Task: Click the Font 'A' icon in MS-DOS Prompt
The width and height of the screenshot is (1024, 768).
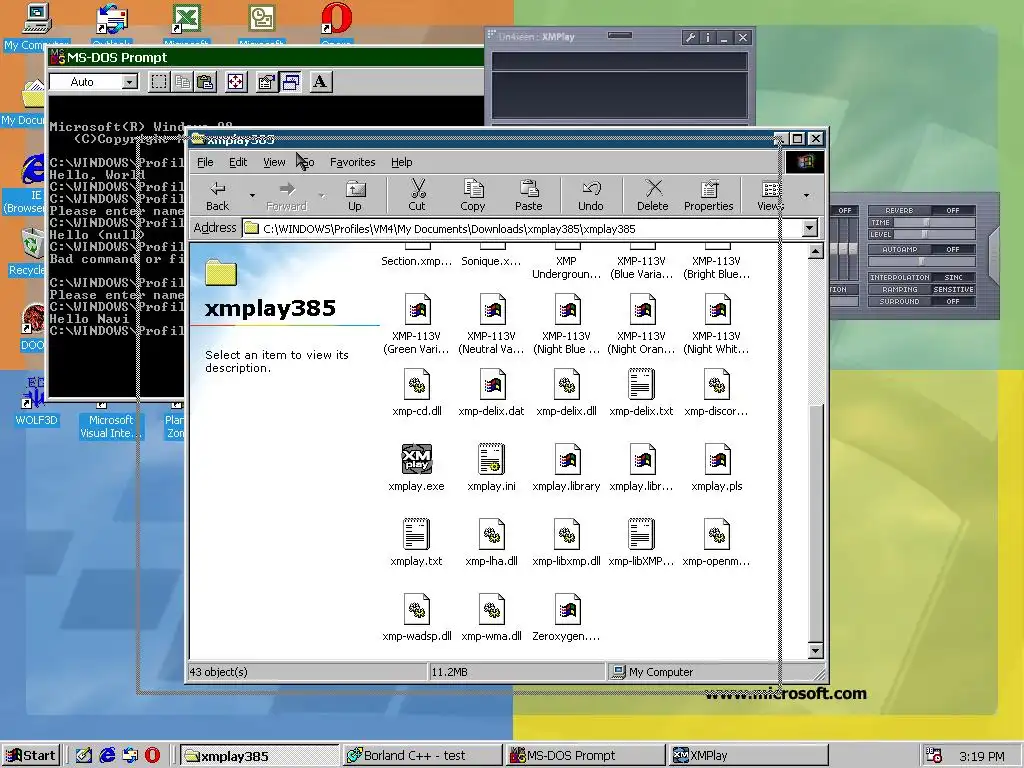Action: [320, 82]
